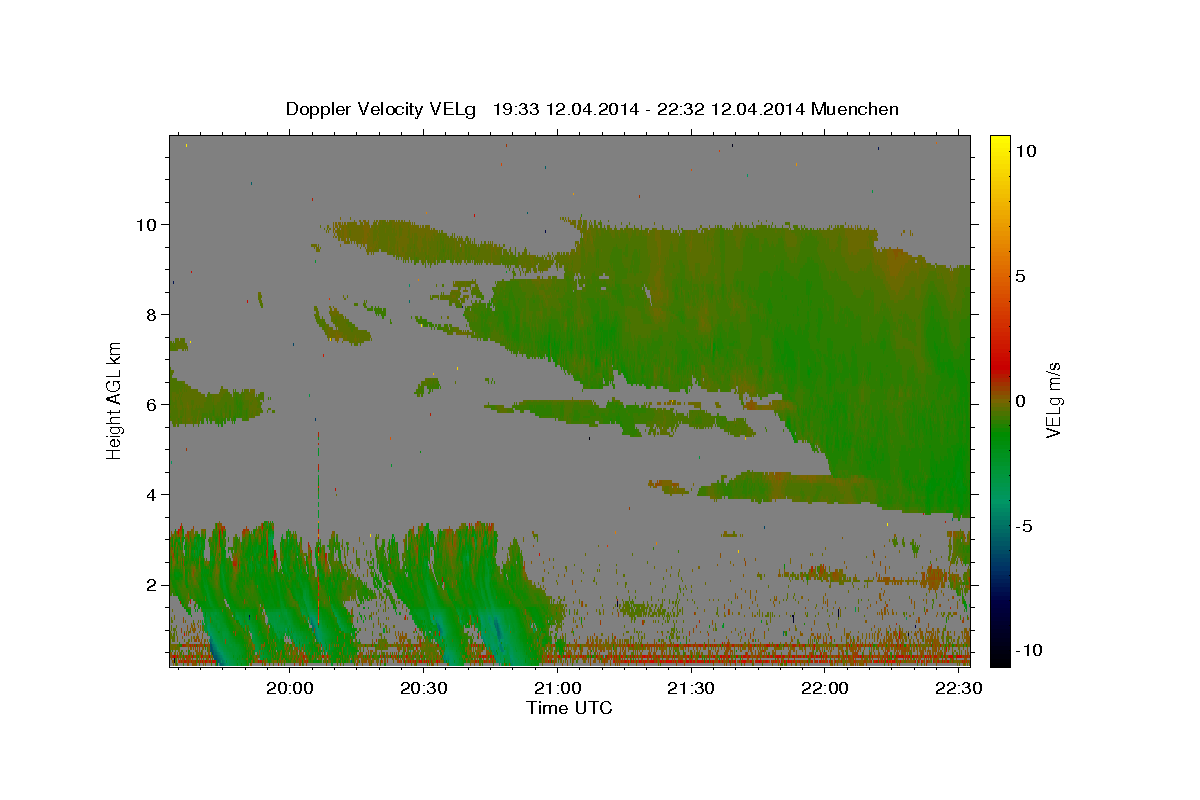
Task: Click the colorbar tick label "-10" at bottom
Action: point(1027,650)
